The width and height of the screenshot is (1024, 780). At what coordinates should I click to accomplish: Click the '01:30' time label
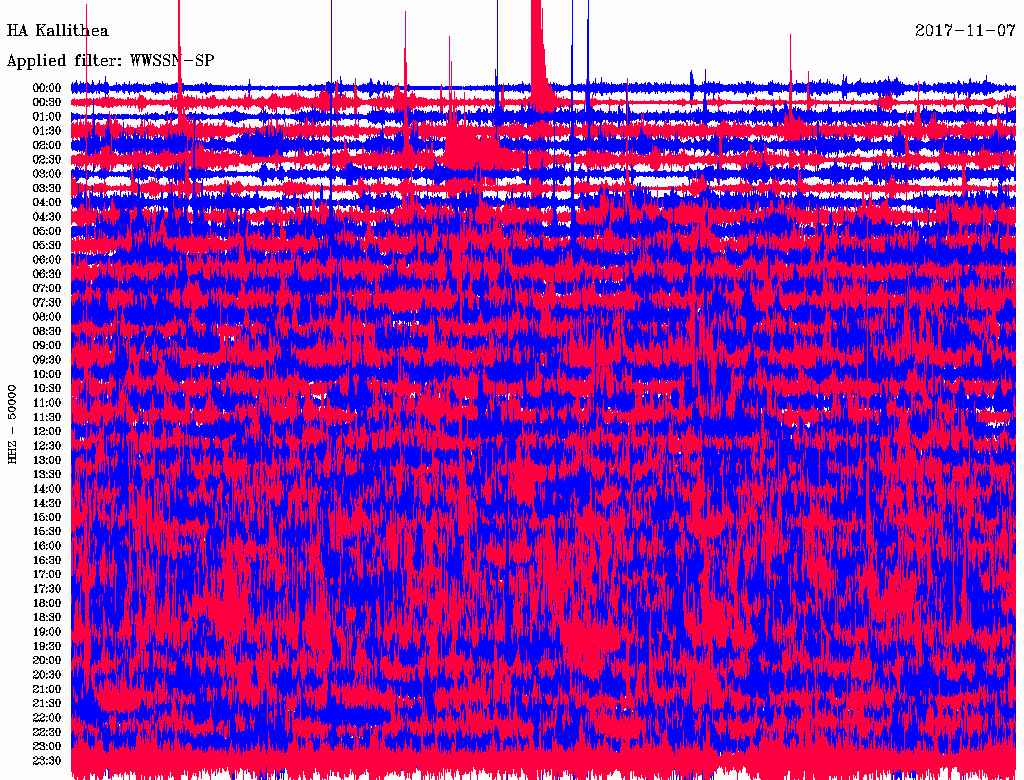tap(47, 131)
